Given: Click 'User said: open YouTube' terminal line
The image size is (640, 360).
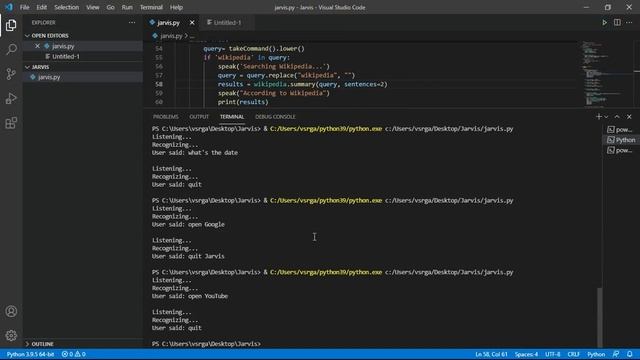Looking at the screenshot, I should (x=190, y=296).
